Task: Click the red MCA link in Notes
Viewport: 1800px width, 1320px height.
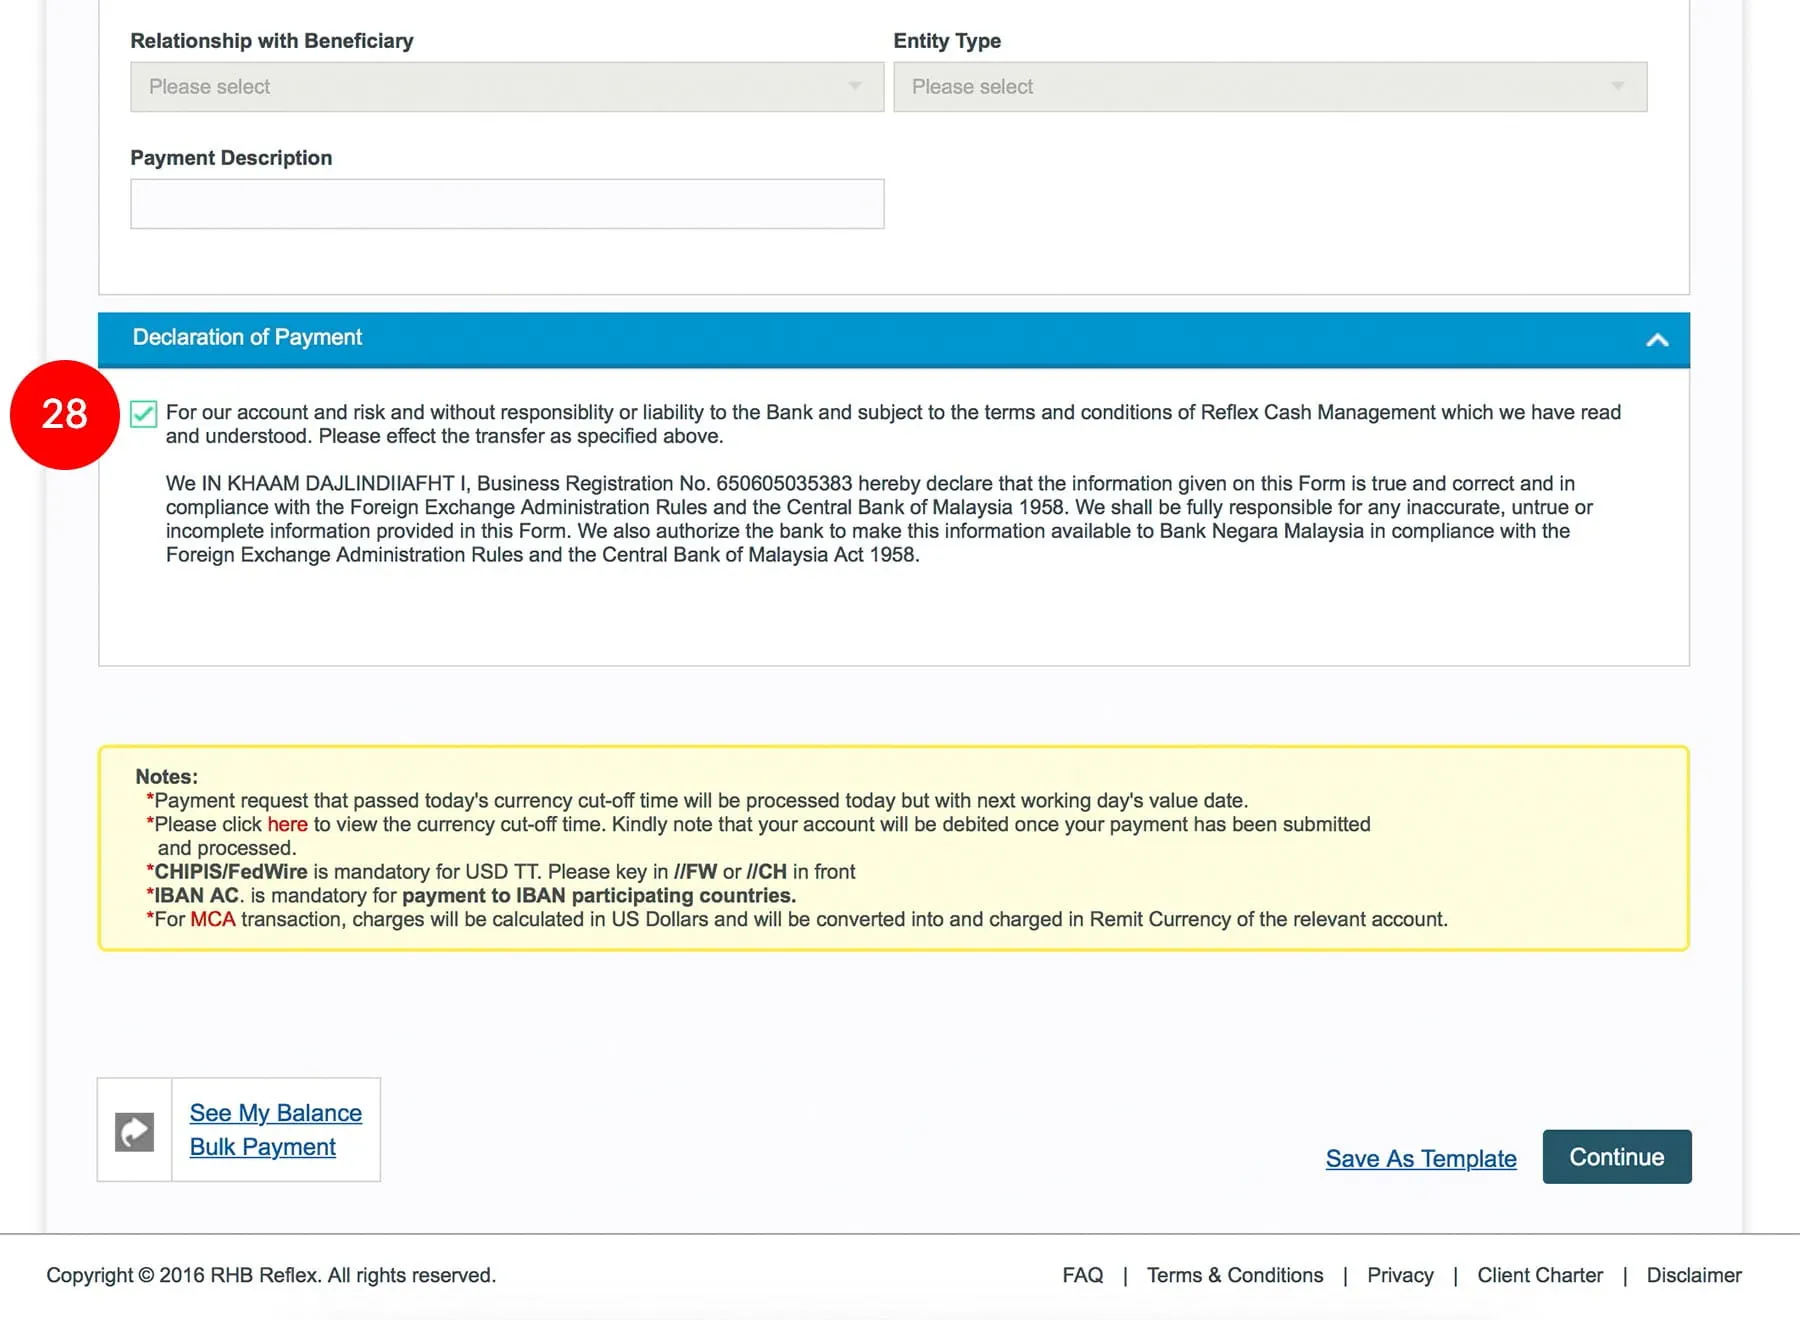Action: coord(212,919)
